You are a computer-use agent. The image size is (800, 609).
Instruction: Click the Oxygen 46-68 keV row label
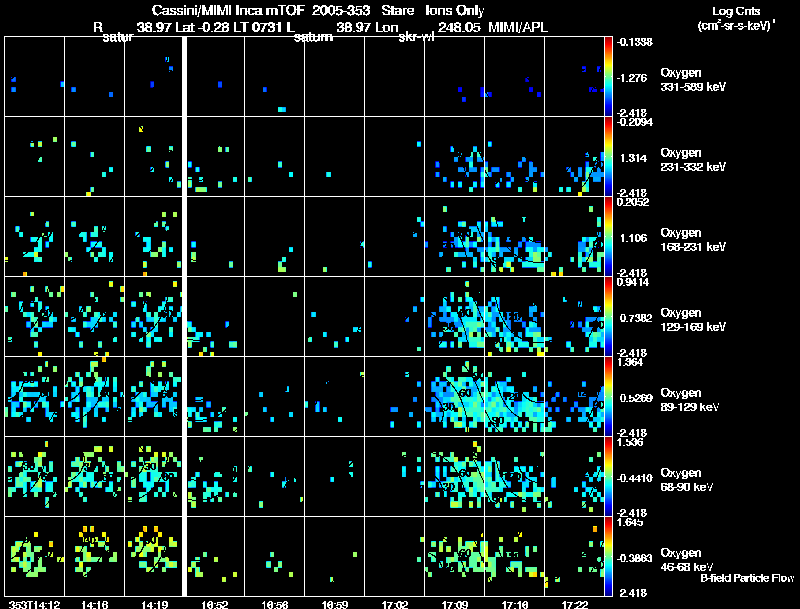point(687,560)
